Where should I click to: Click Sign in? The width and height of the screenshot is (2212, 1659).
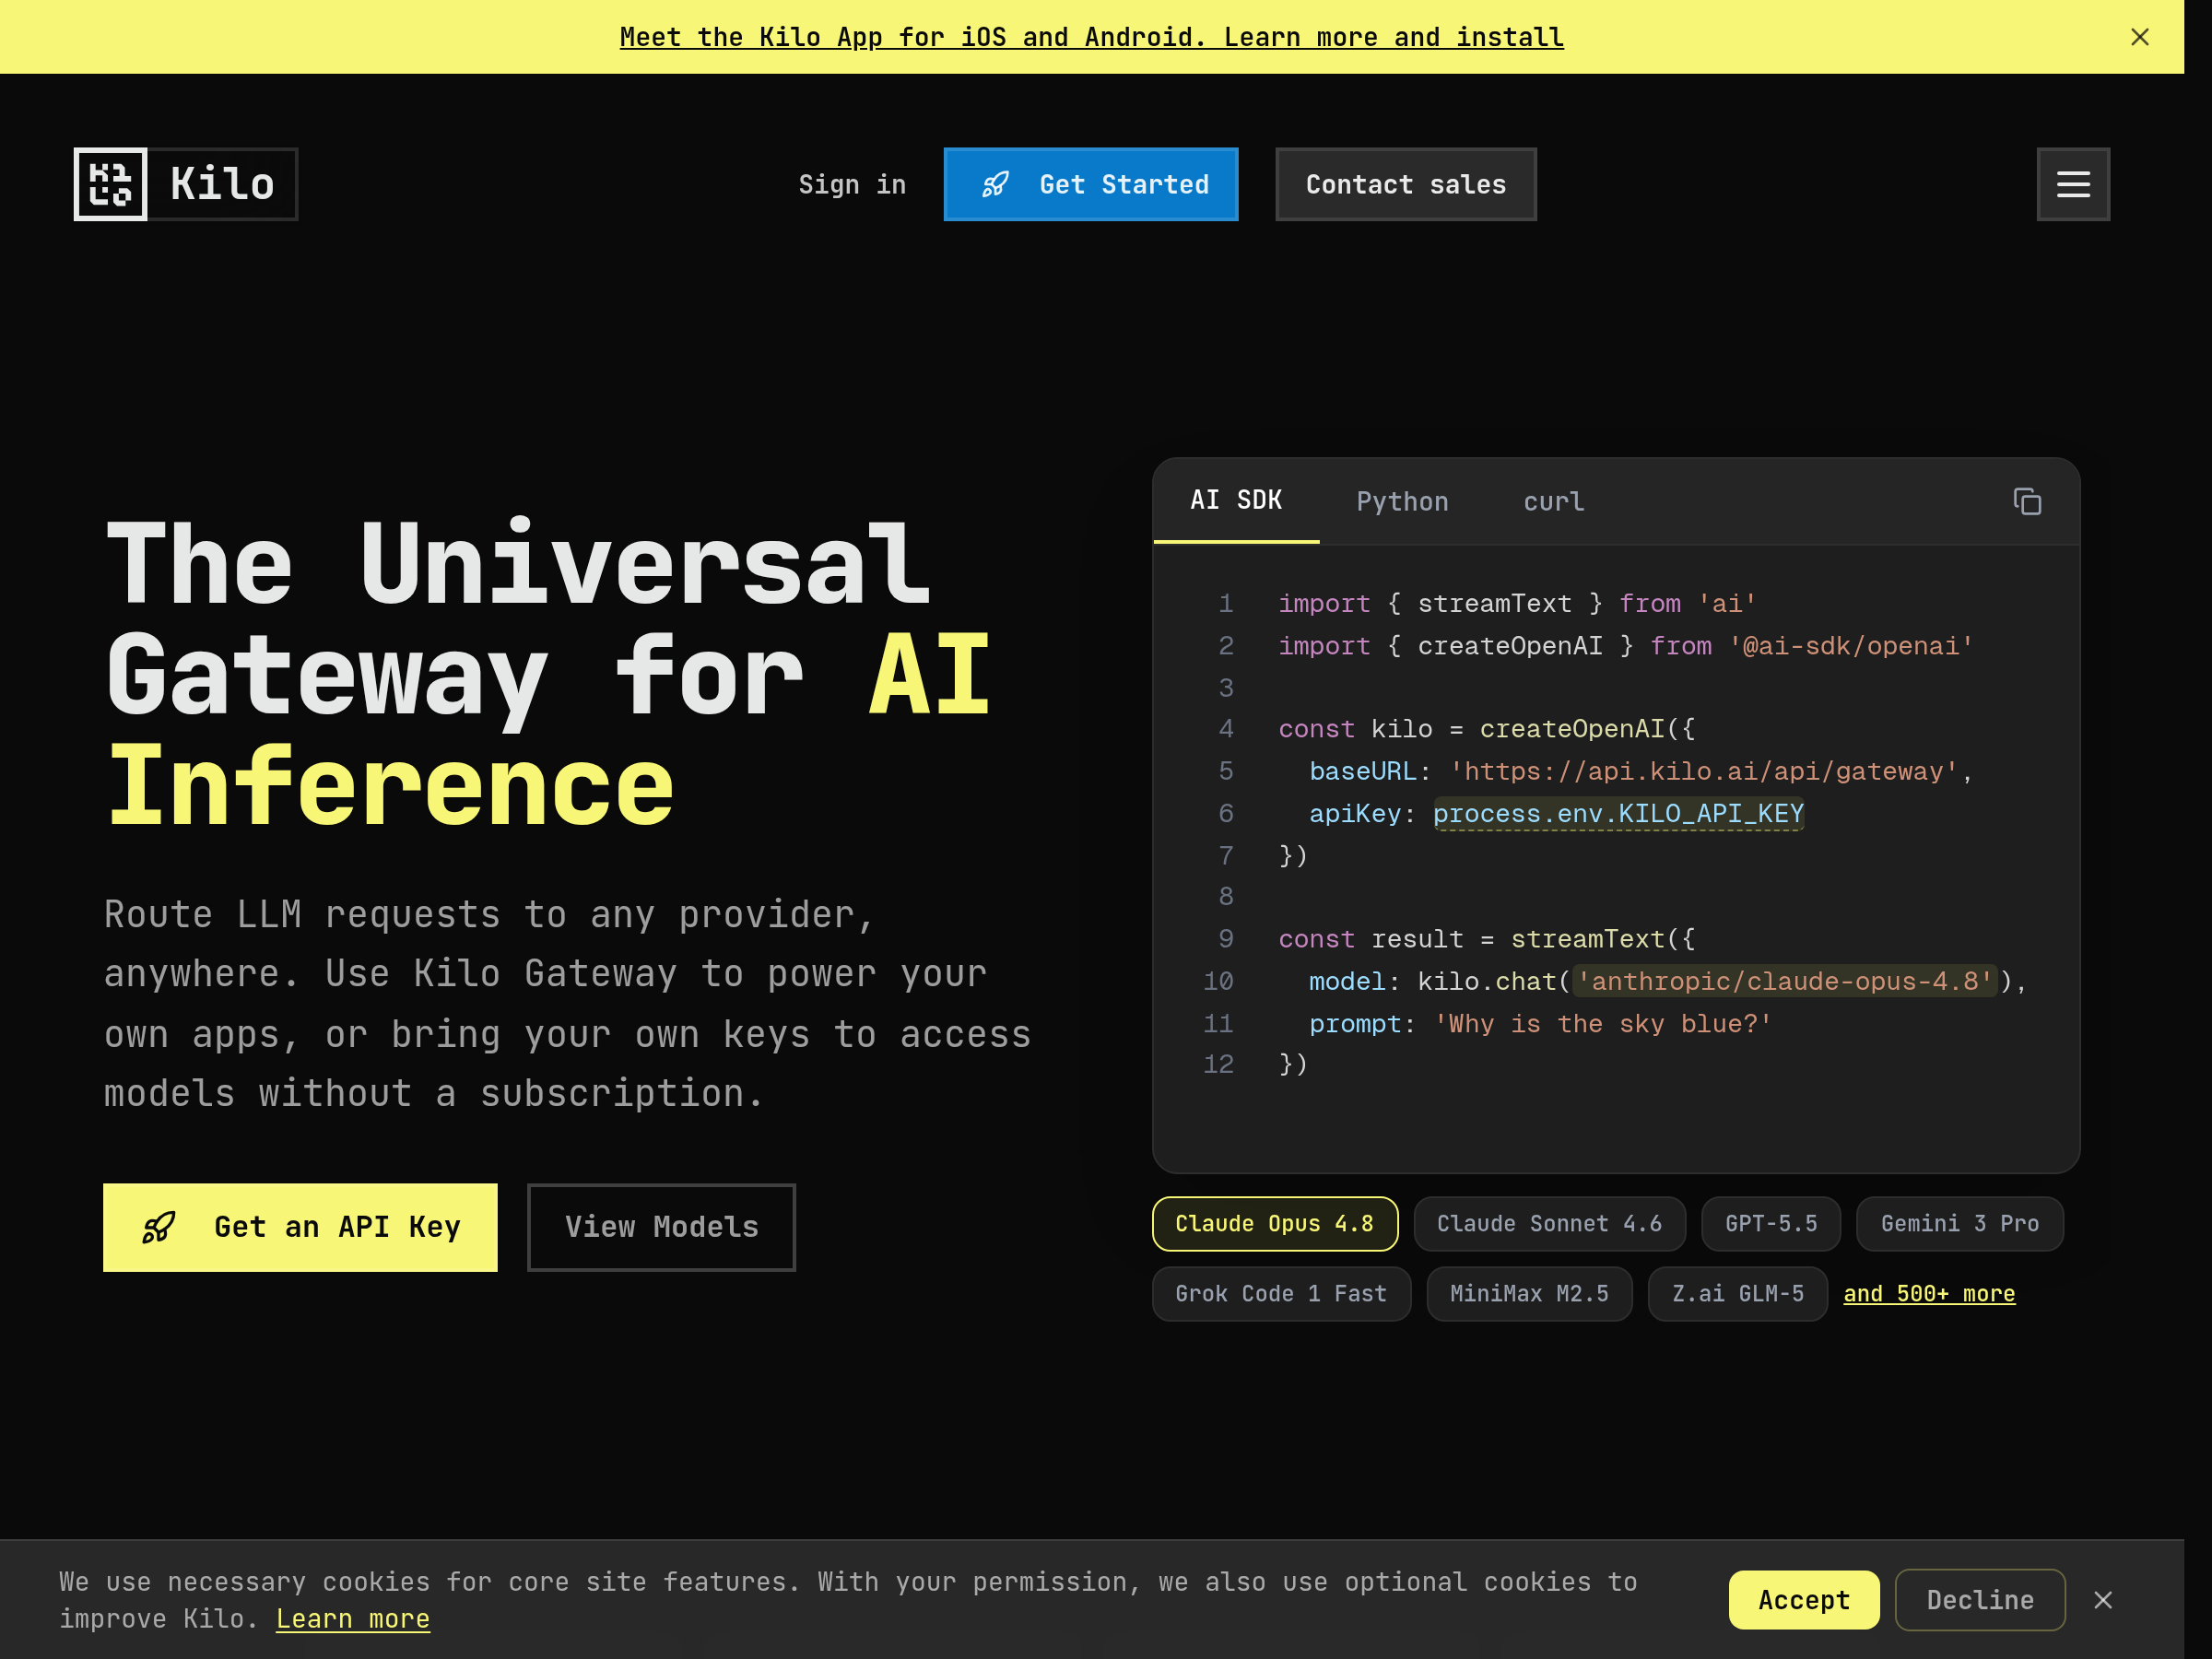[852, 184]
